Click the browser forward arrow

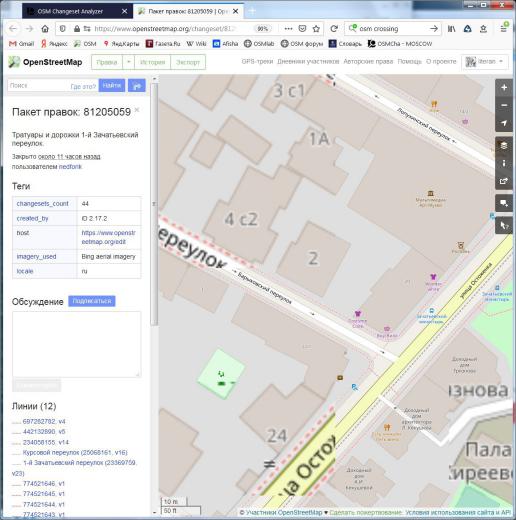29,29
